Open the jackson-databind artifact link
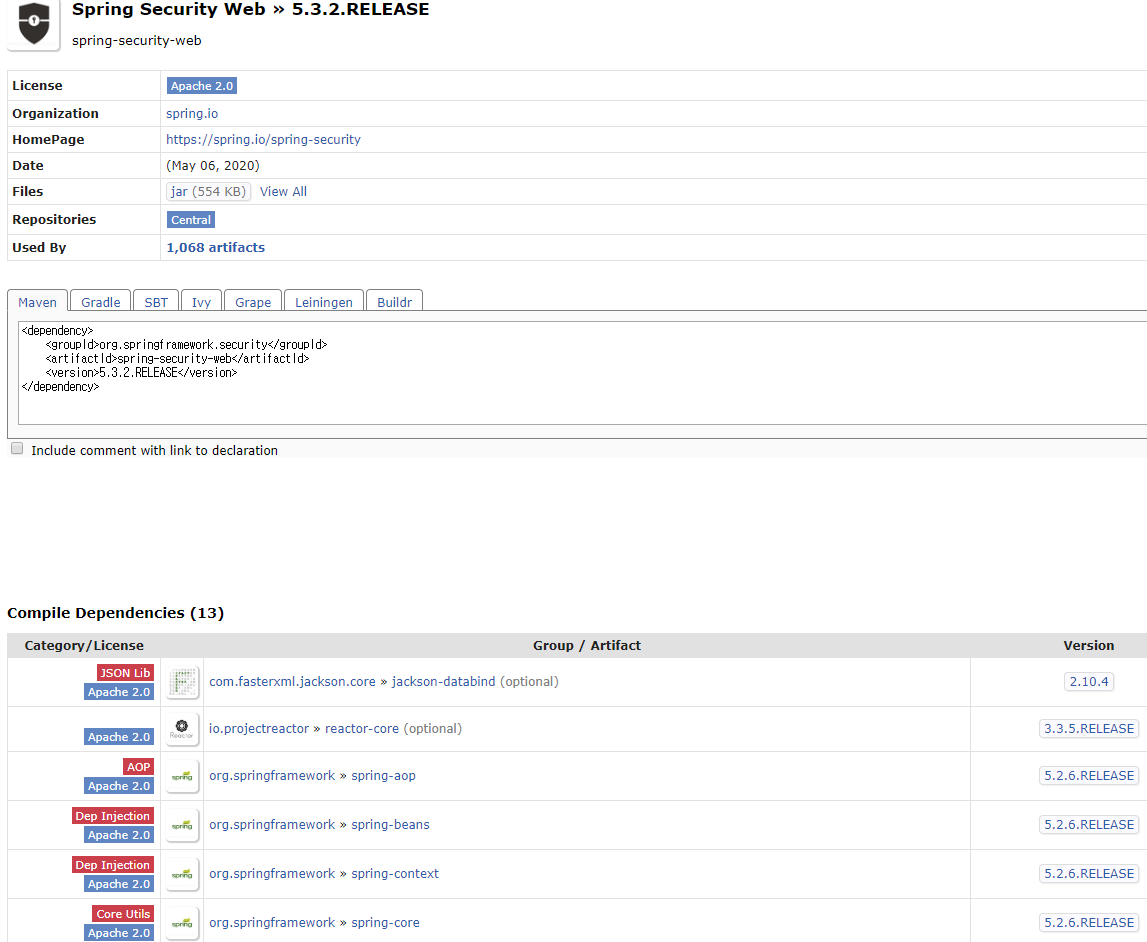Screen dimensions: 1147x942 (443, 682)
